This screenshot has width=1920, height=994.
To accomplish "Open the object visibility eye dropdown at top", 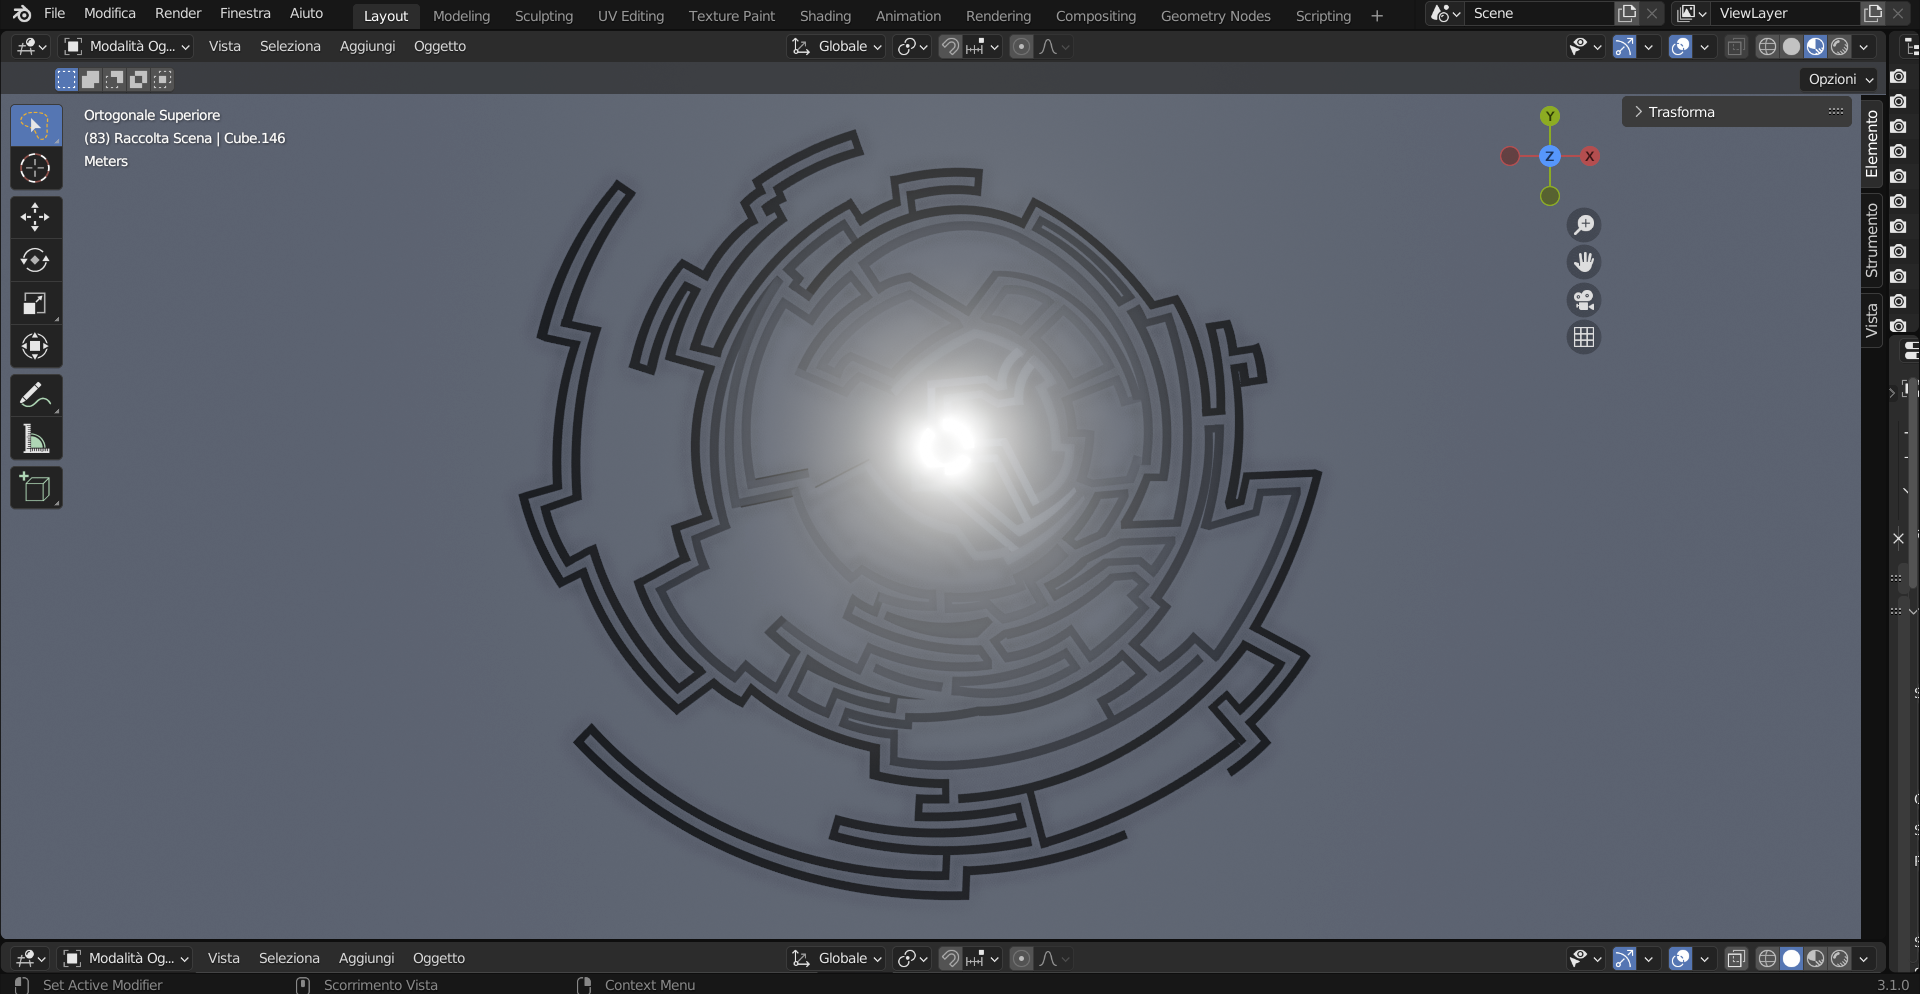I will pos(1585,46).
